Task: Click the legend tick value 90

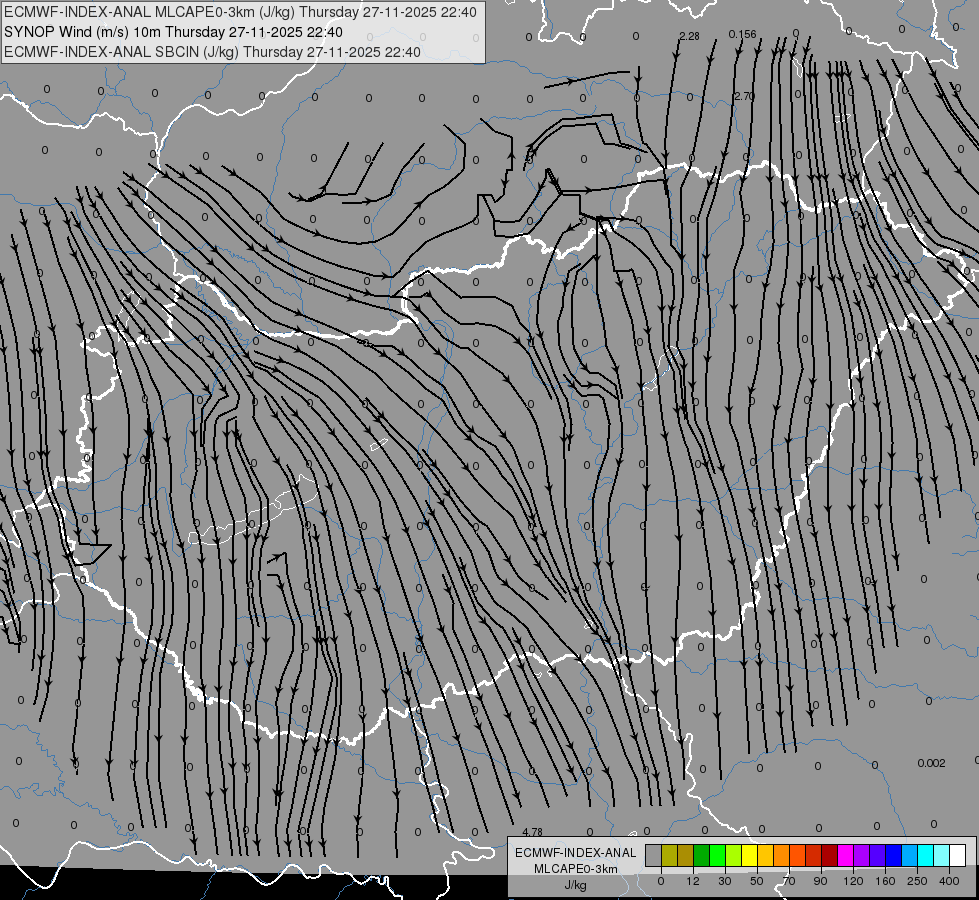Action: [820, 881]
